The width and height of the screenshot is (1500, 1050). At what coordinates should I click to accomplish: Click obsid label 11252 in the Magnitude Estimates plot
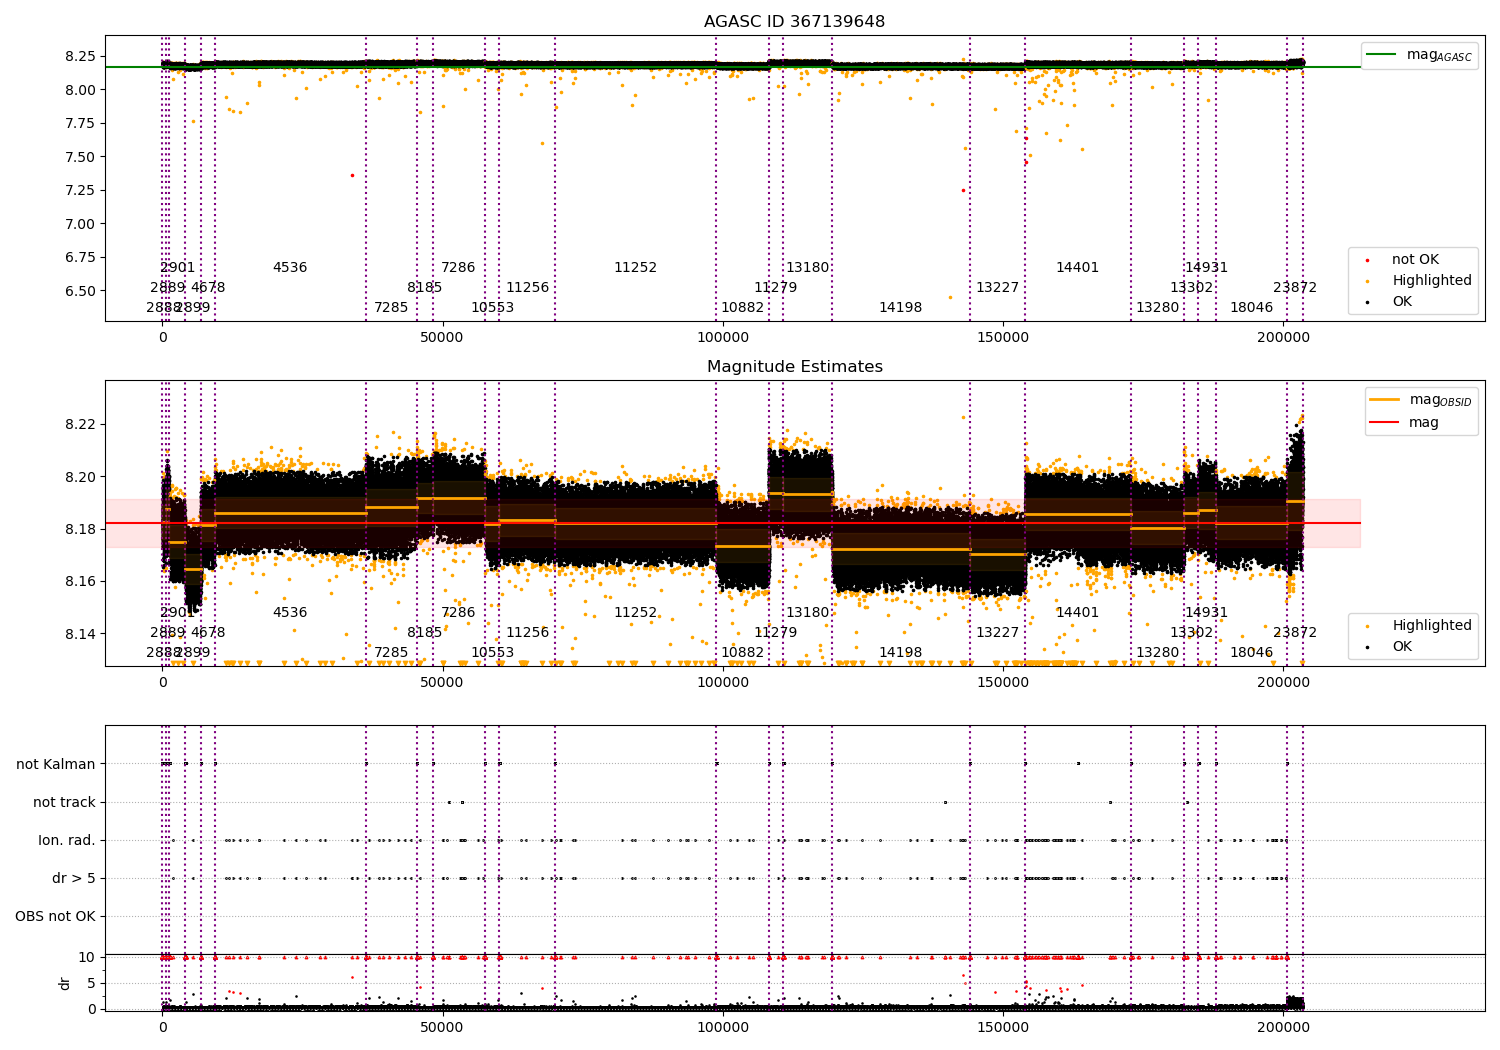(635, 612)
